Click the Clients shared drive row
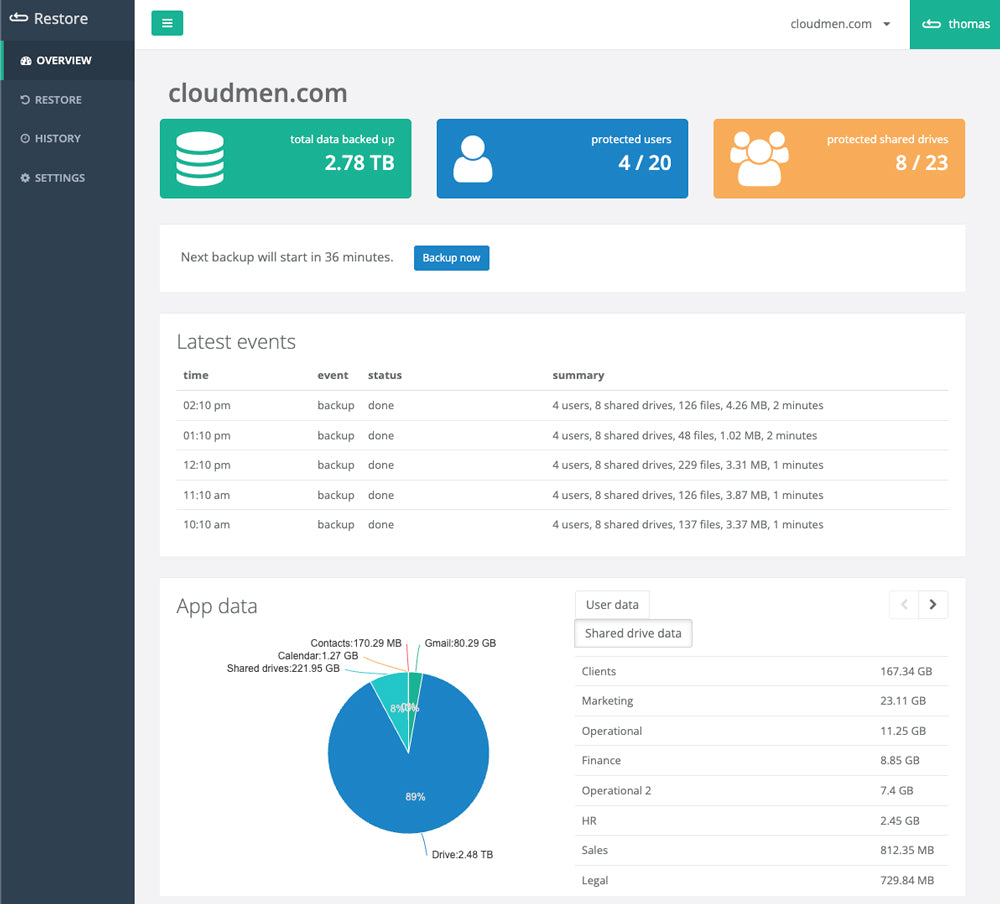The width and height of the screenshot is (1000, 904). (761, 672)
